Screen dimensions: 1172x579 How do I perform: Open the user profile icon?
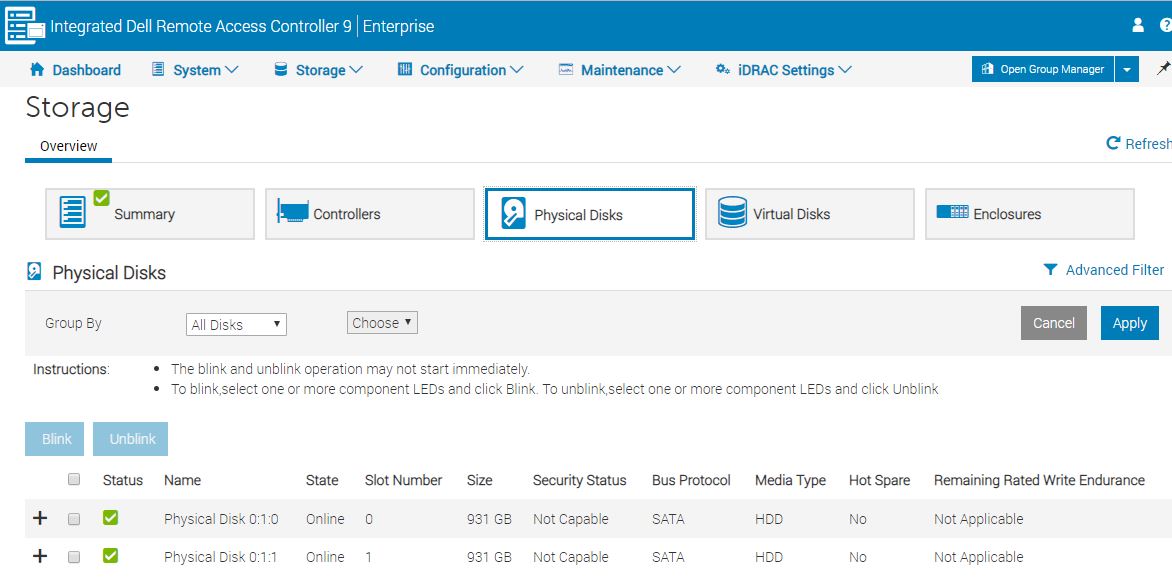[x=1137, y=25]
